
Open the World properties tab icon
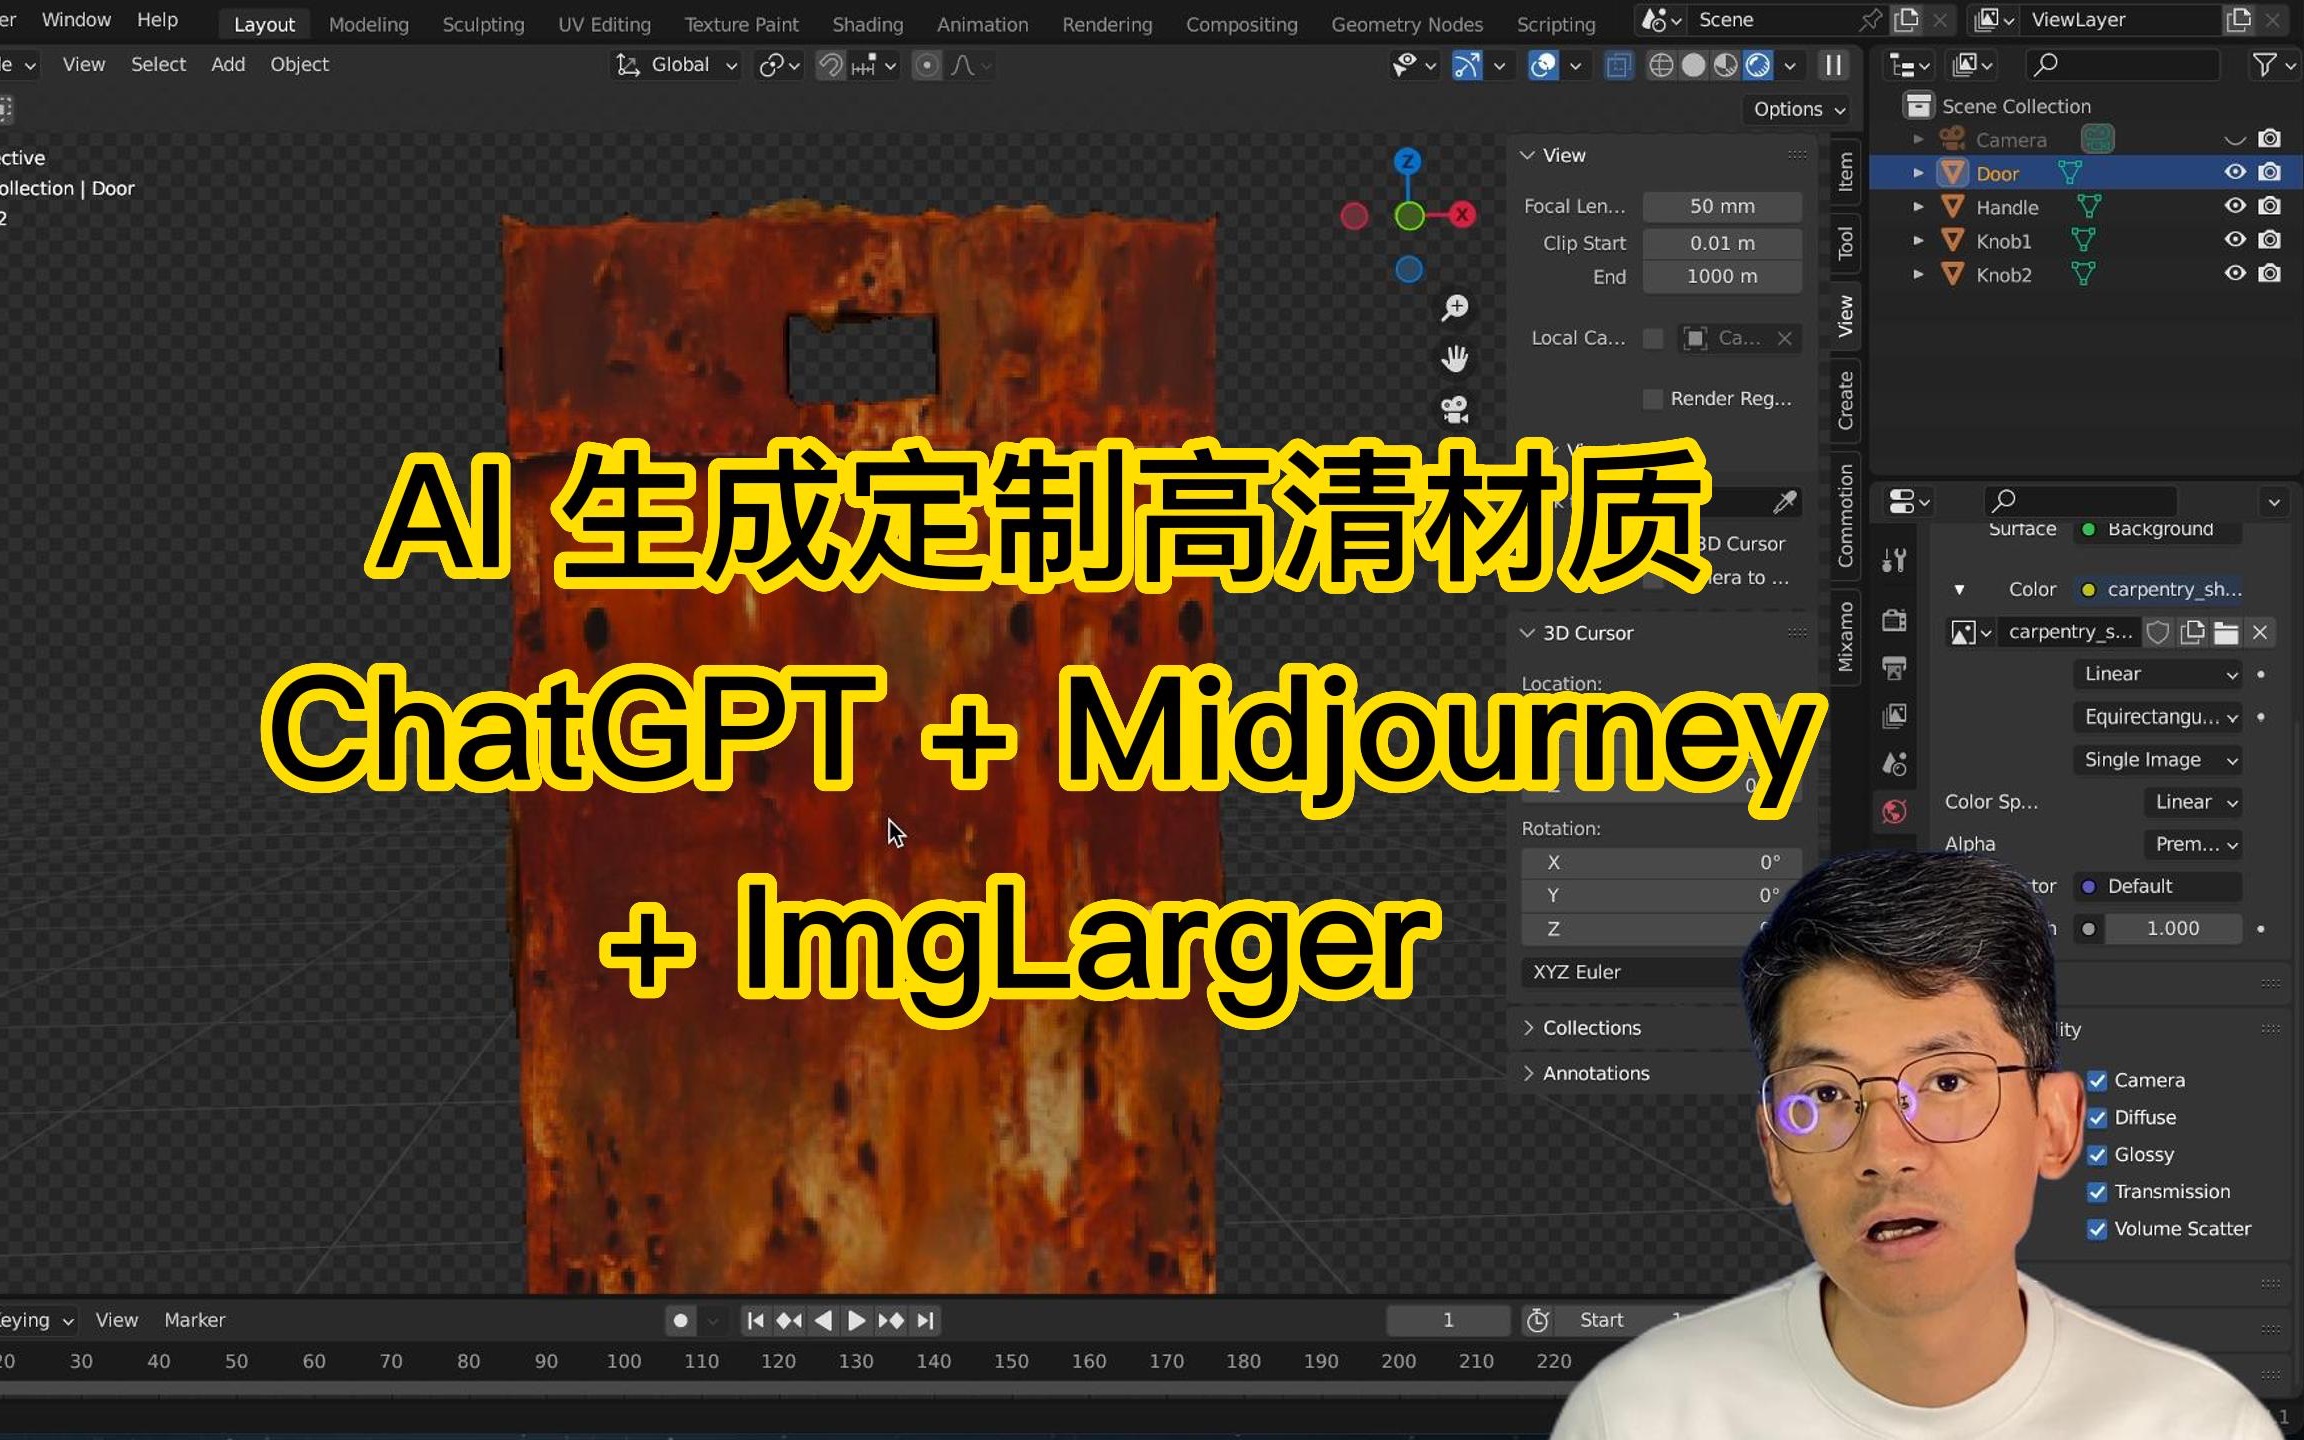pyautogui.click(x=1894, y=811)
